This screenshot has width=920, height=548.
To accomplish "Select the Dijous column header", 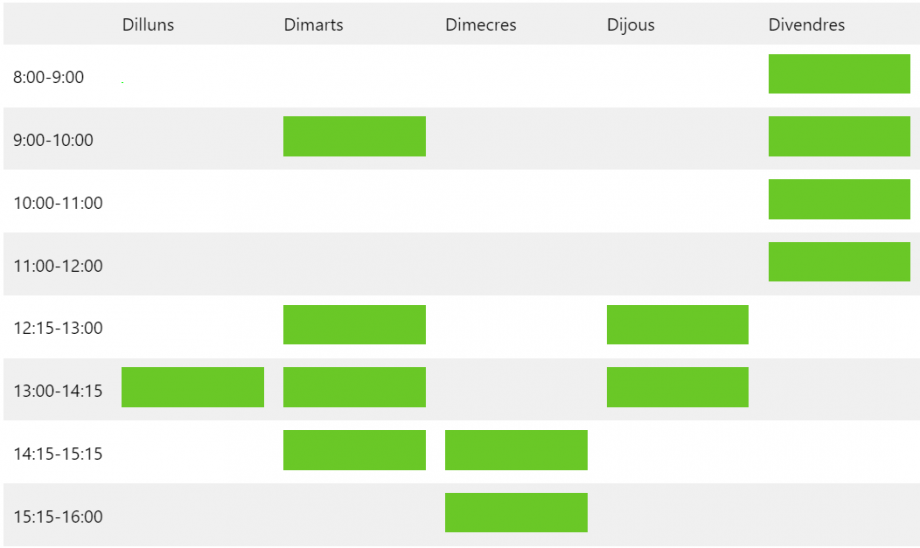I will [631, 25].
